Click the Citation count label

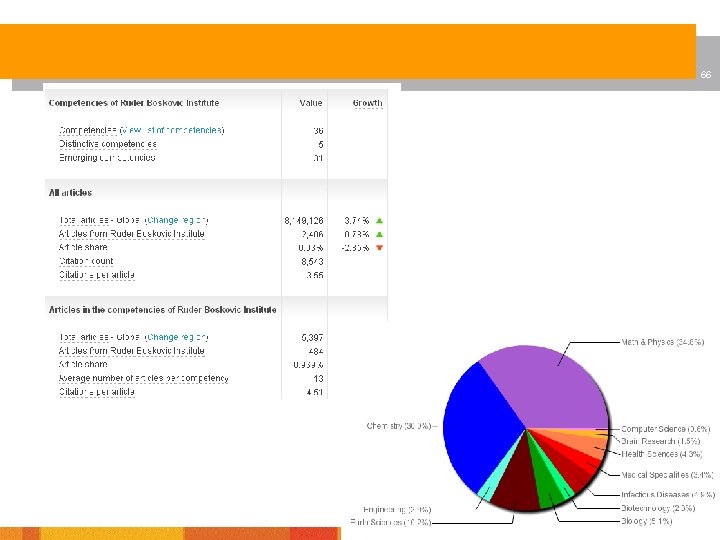(x=86, y=261)
